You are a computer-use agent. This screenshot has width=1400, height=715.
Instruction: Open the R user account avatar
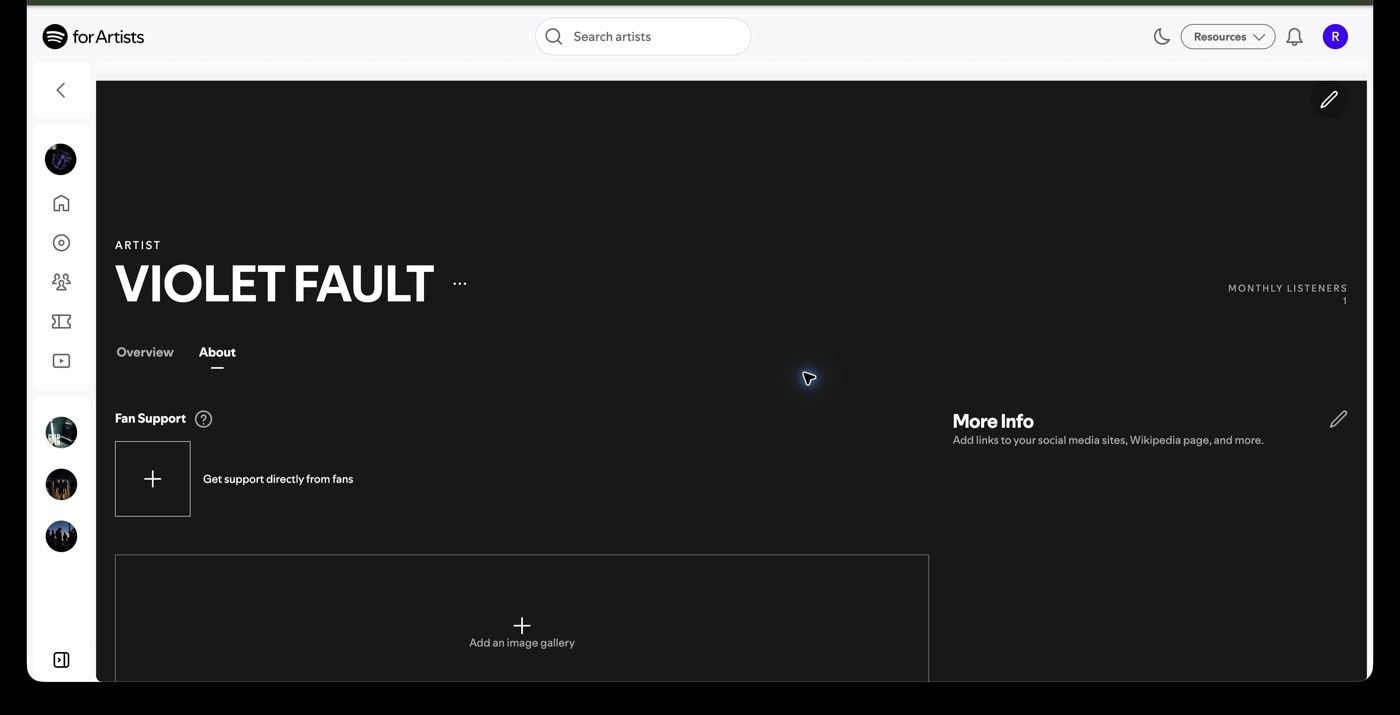tap(1335, 37)
